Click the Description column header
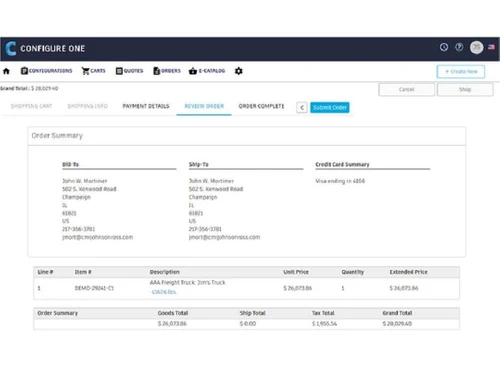Screen dimensions: 500x375 [165, 272]
